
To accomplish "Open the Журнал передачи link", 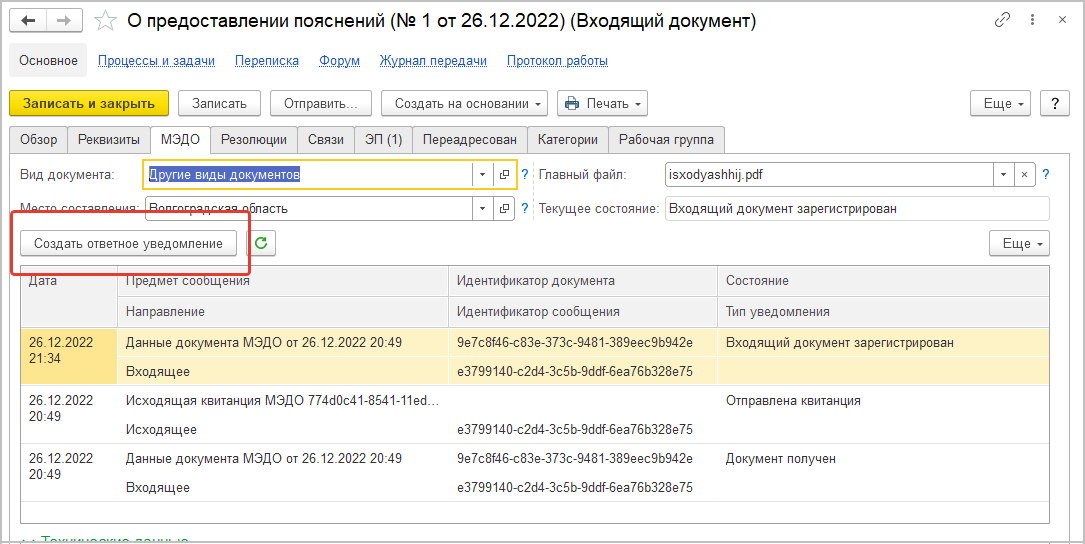I will [x=433, y=61].
